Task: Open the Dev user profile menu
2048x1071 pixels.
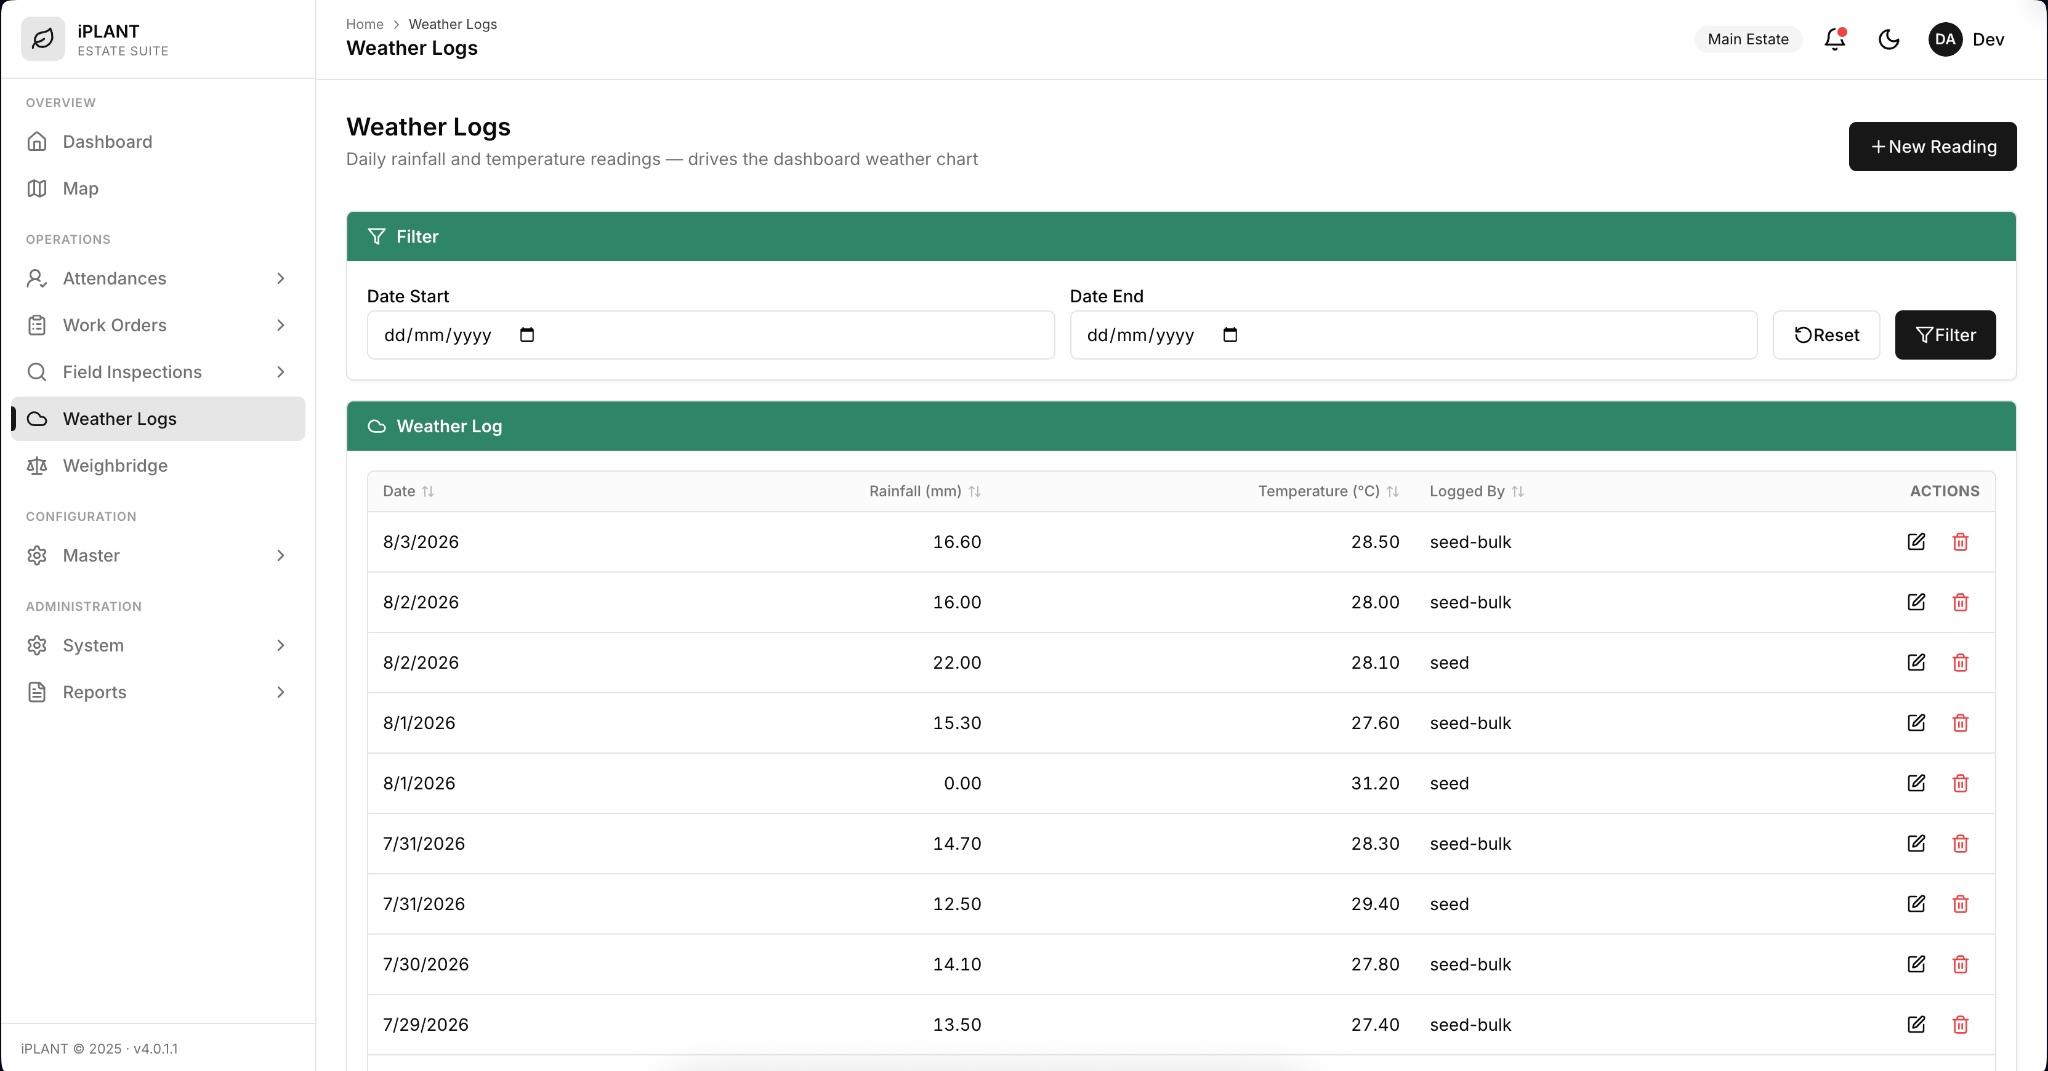Action: tap(1966, 39)
